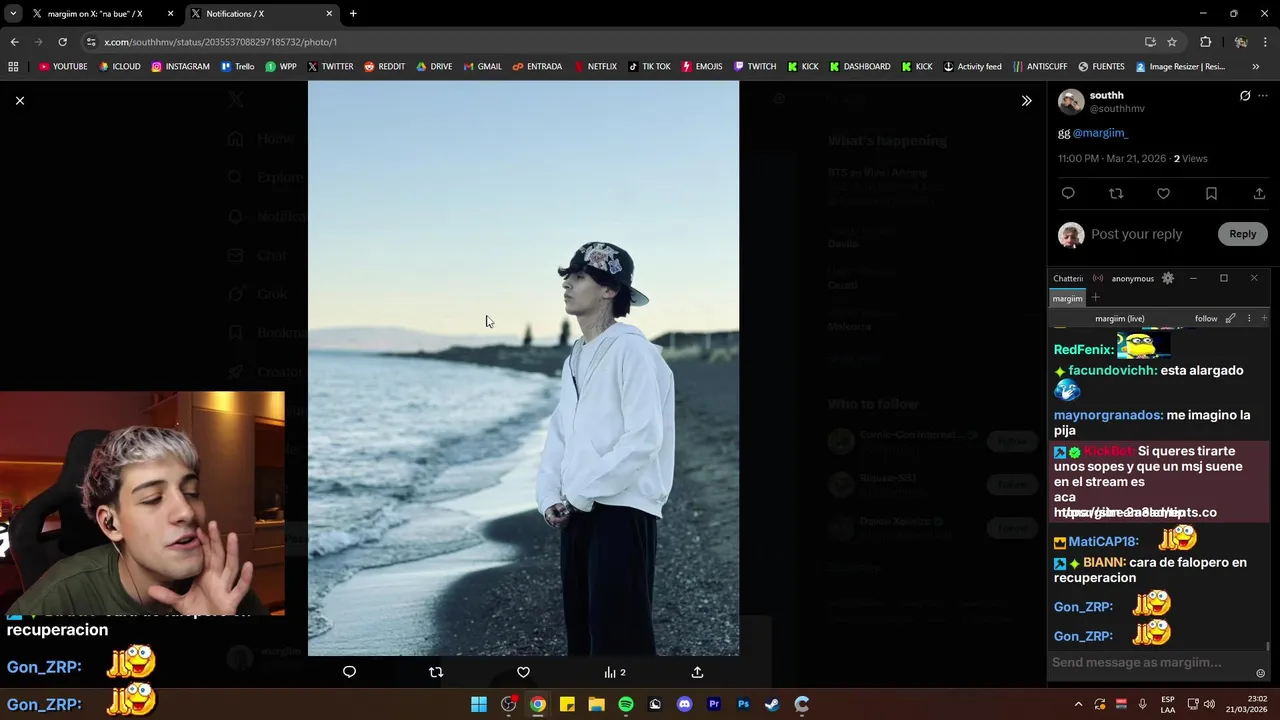Show hidden system tray icons chevron
This screenshot has width=1280, height=720.
(x=1078, y=704)
